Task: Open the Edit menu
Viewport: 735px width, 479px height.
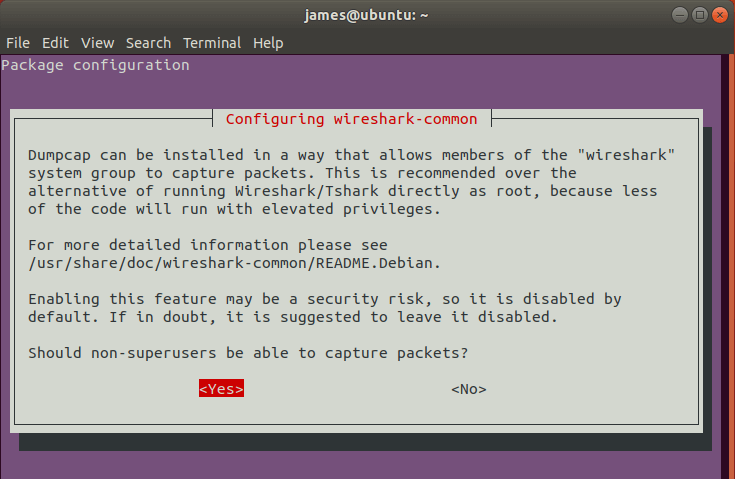Action: point(55,43)
